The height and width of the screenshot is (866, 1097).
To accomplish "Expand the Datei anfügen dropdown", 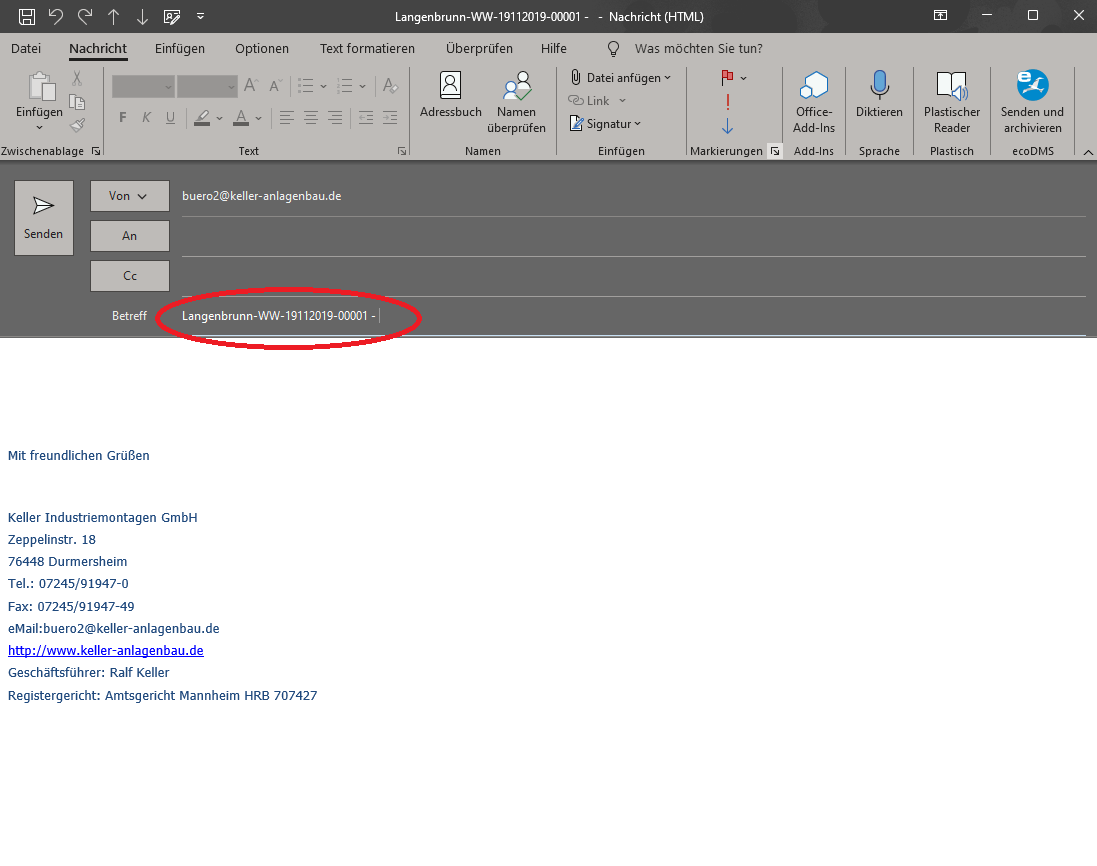I will tap(667, 78).
